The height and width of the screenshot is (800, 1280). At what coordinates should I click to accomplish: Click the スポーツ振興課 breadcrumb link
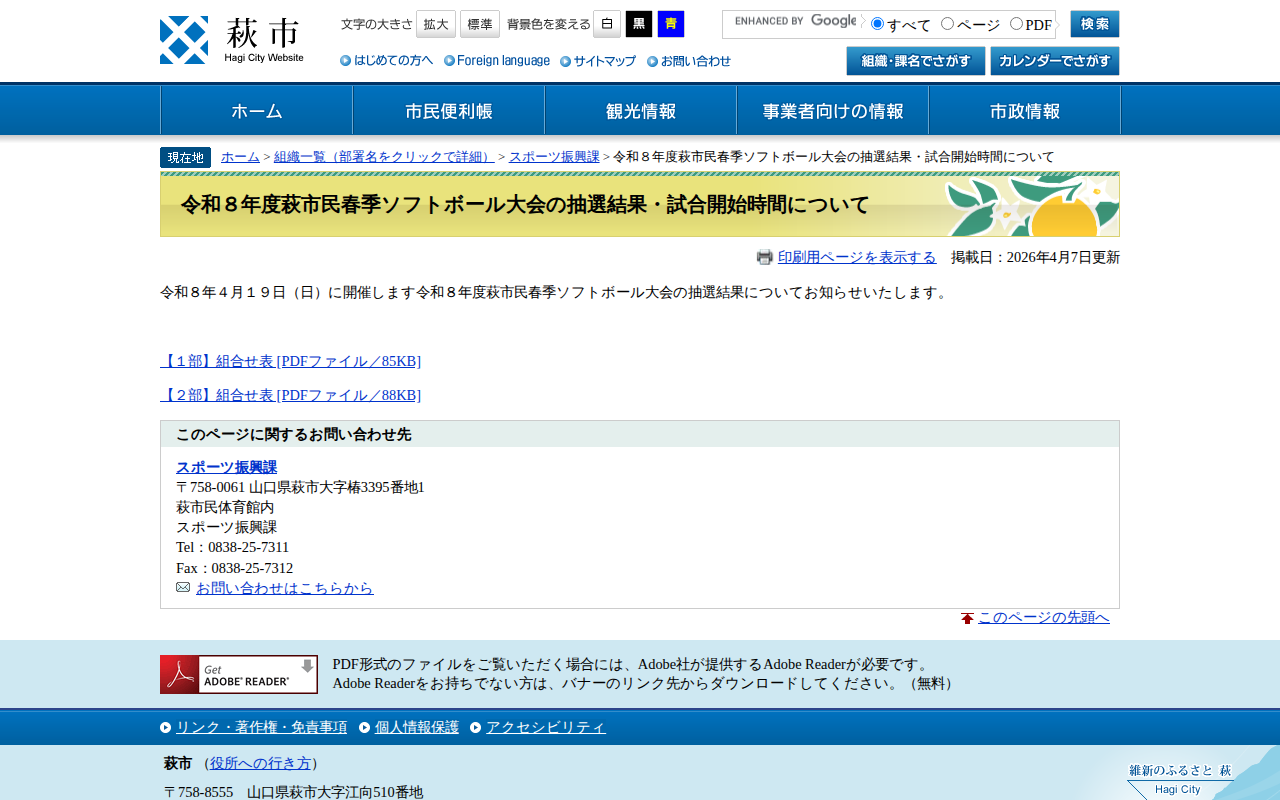click(554, 157)
